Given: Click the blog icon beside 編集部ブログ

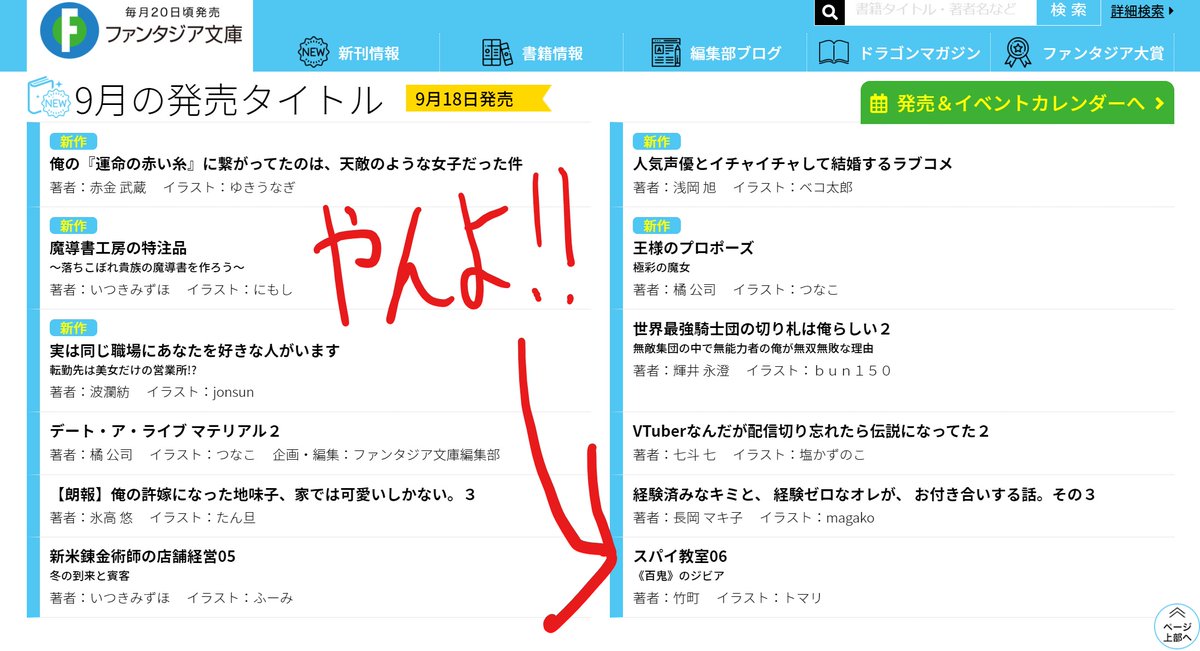Looking at the screenshot, I should (x=665, y=53).
